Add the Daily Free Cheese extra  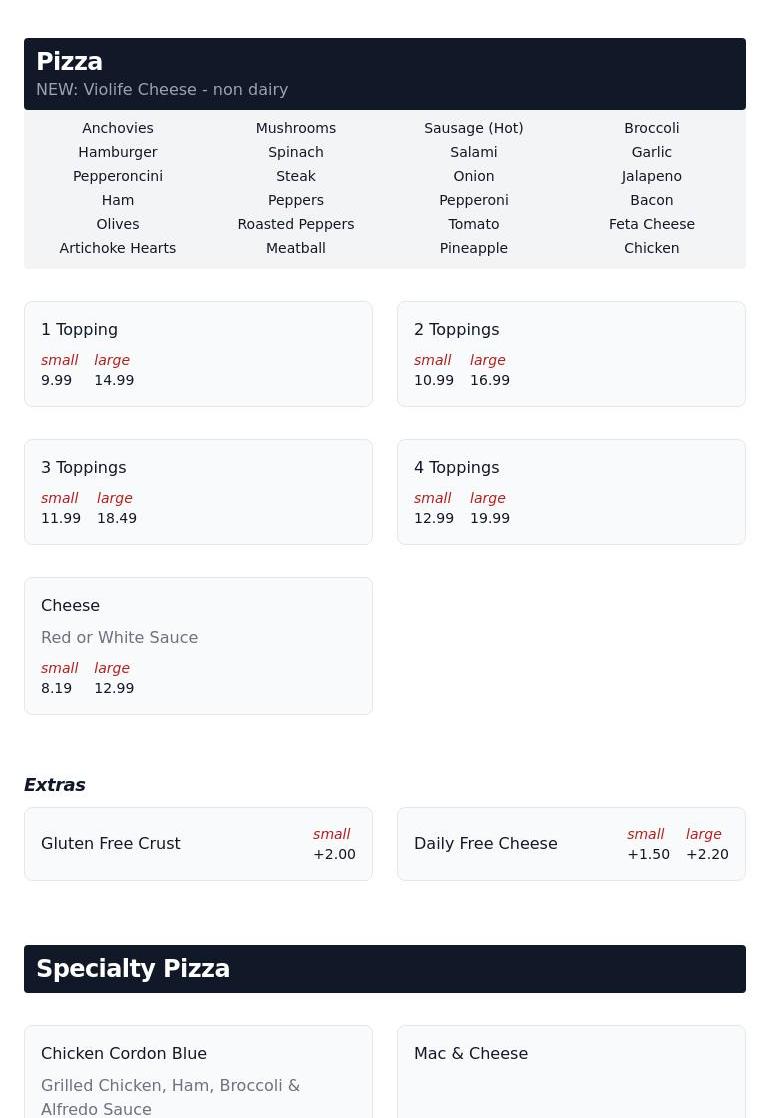click(x=571, y=844)
